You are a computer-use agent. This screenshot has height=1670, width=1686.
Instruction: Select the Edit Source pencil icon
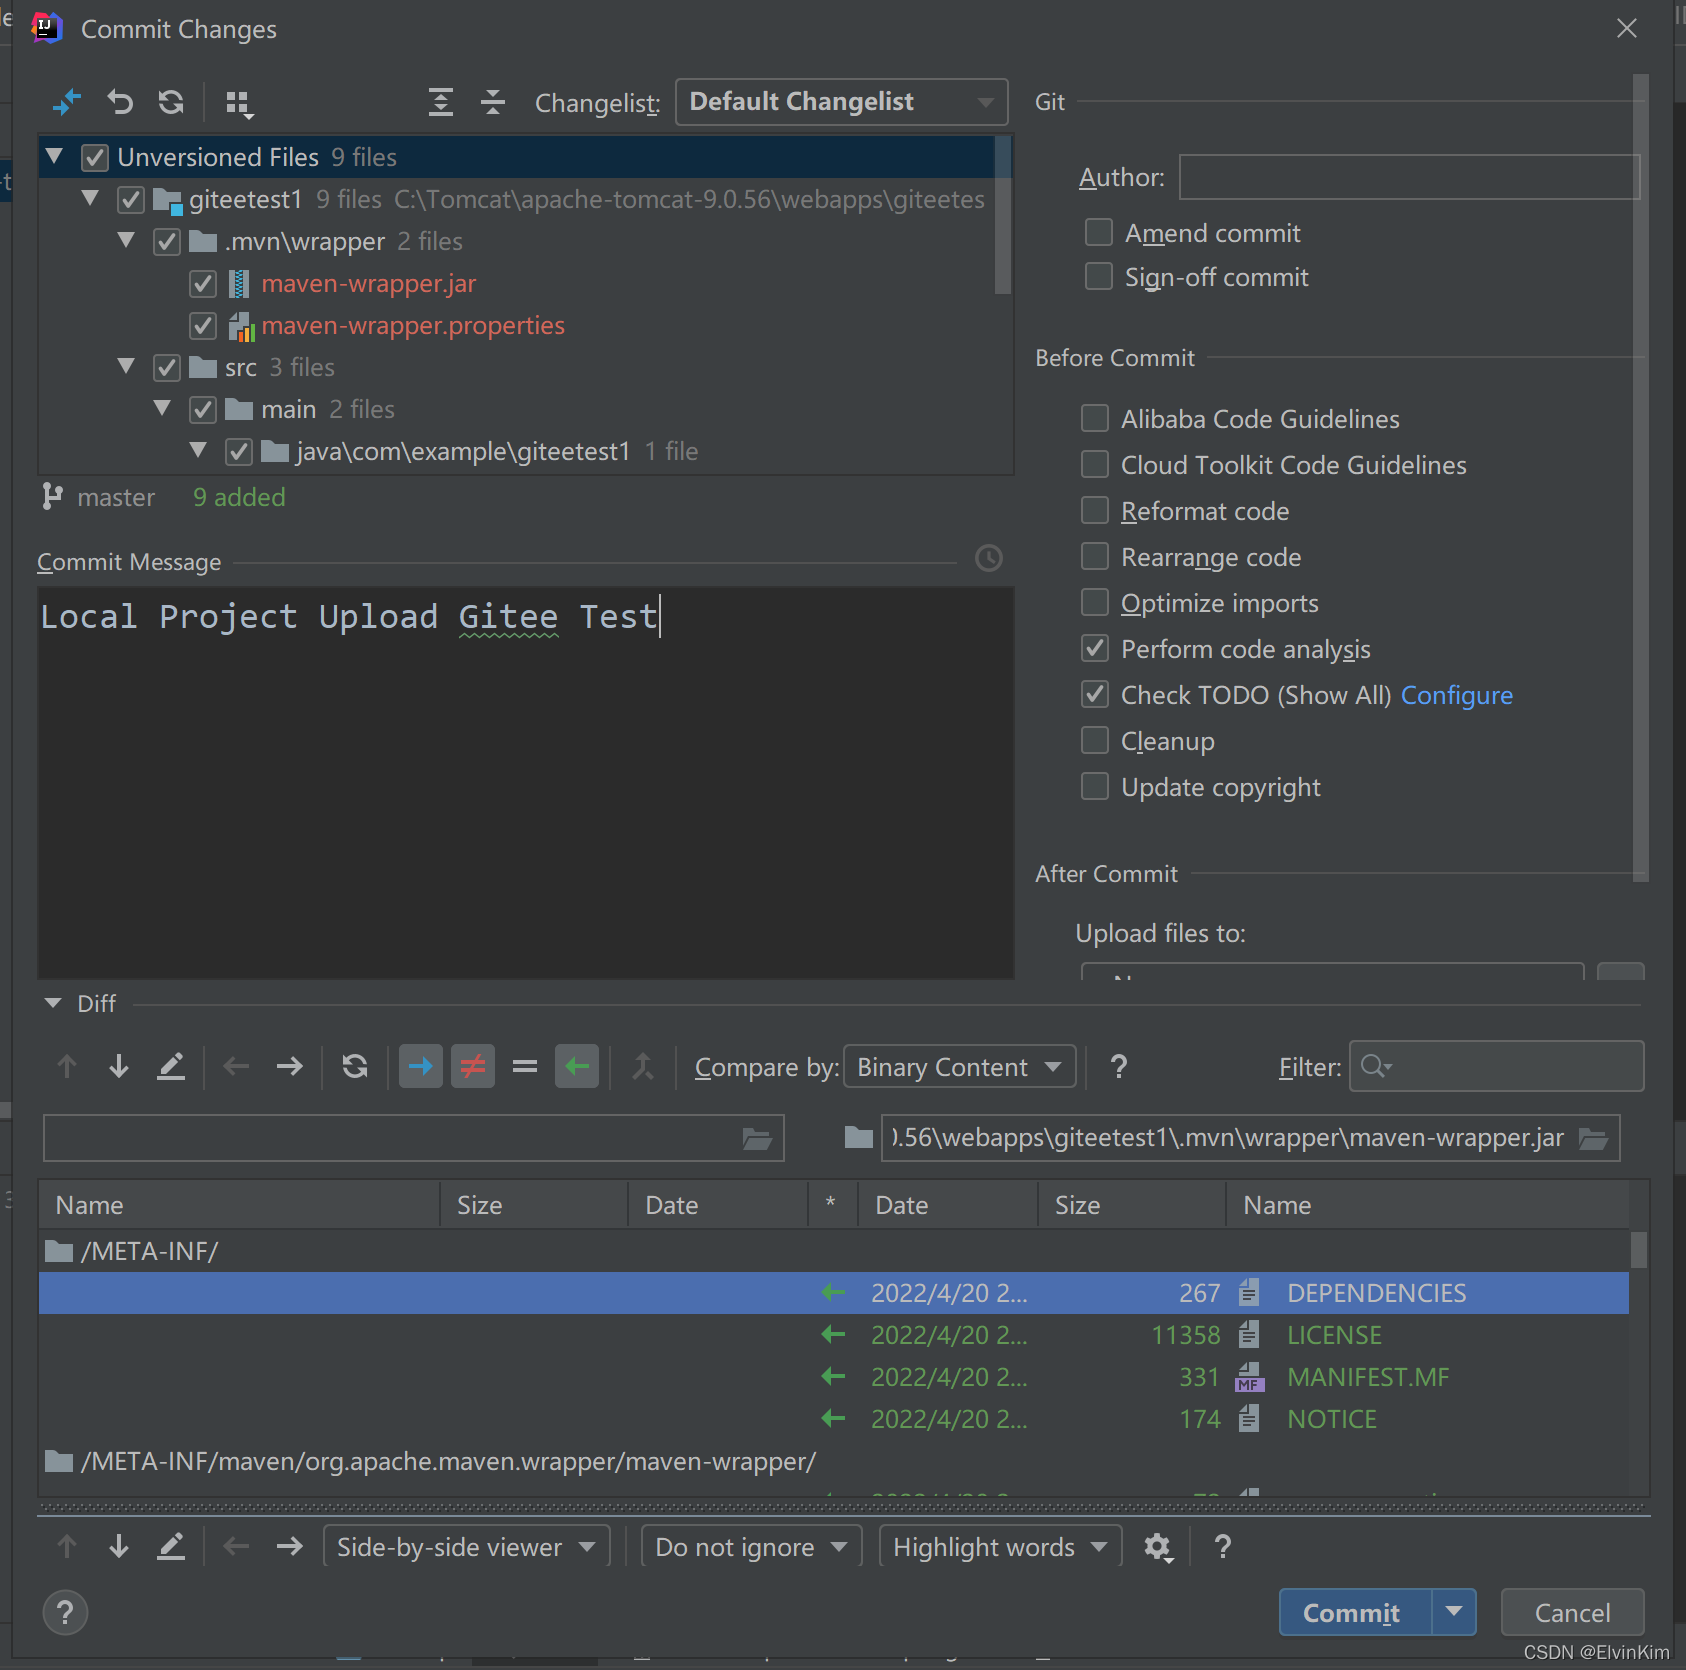click(171, 1066)
